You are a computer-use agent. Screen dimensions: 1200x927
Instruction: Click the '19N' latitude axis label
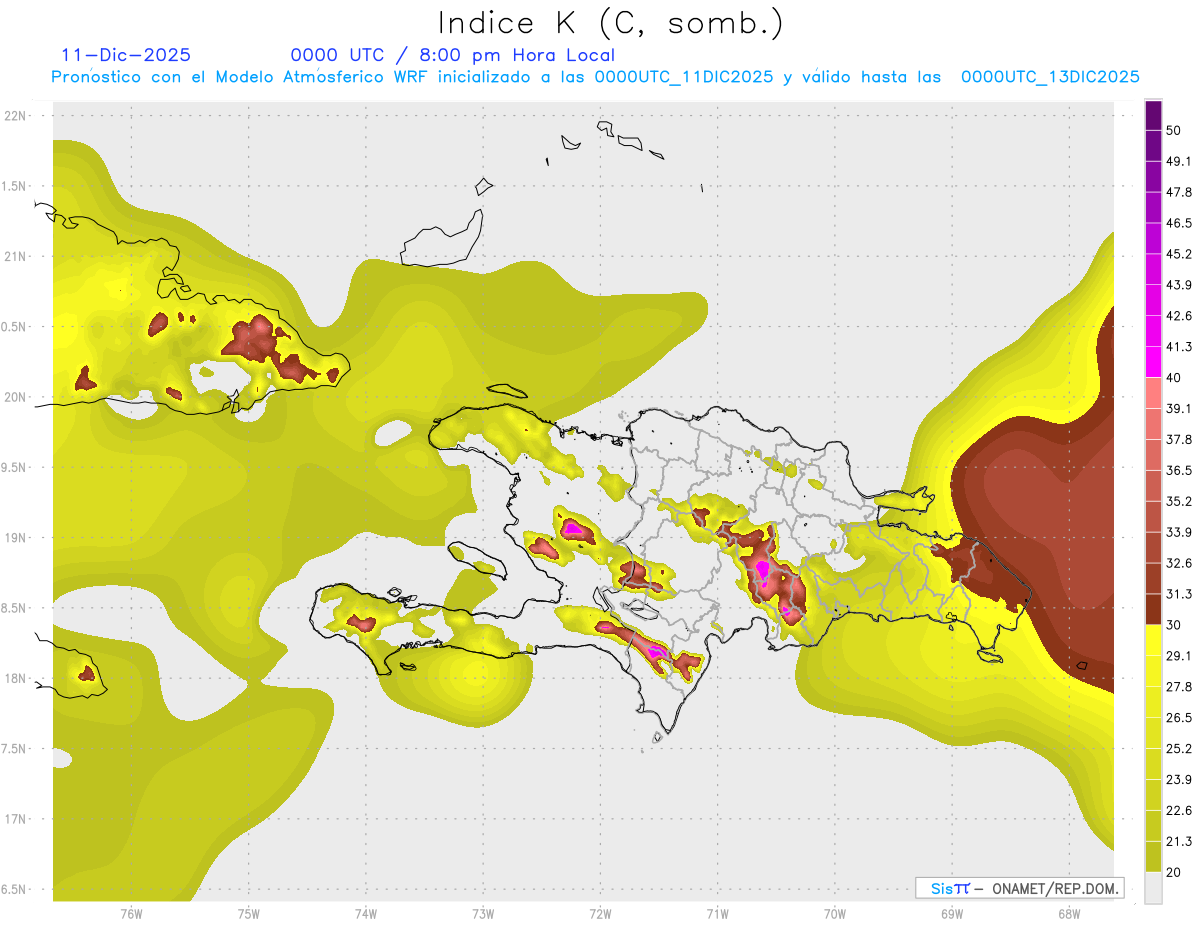click(x=15, y=538)
